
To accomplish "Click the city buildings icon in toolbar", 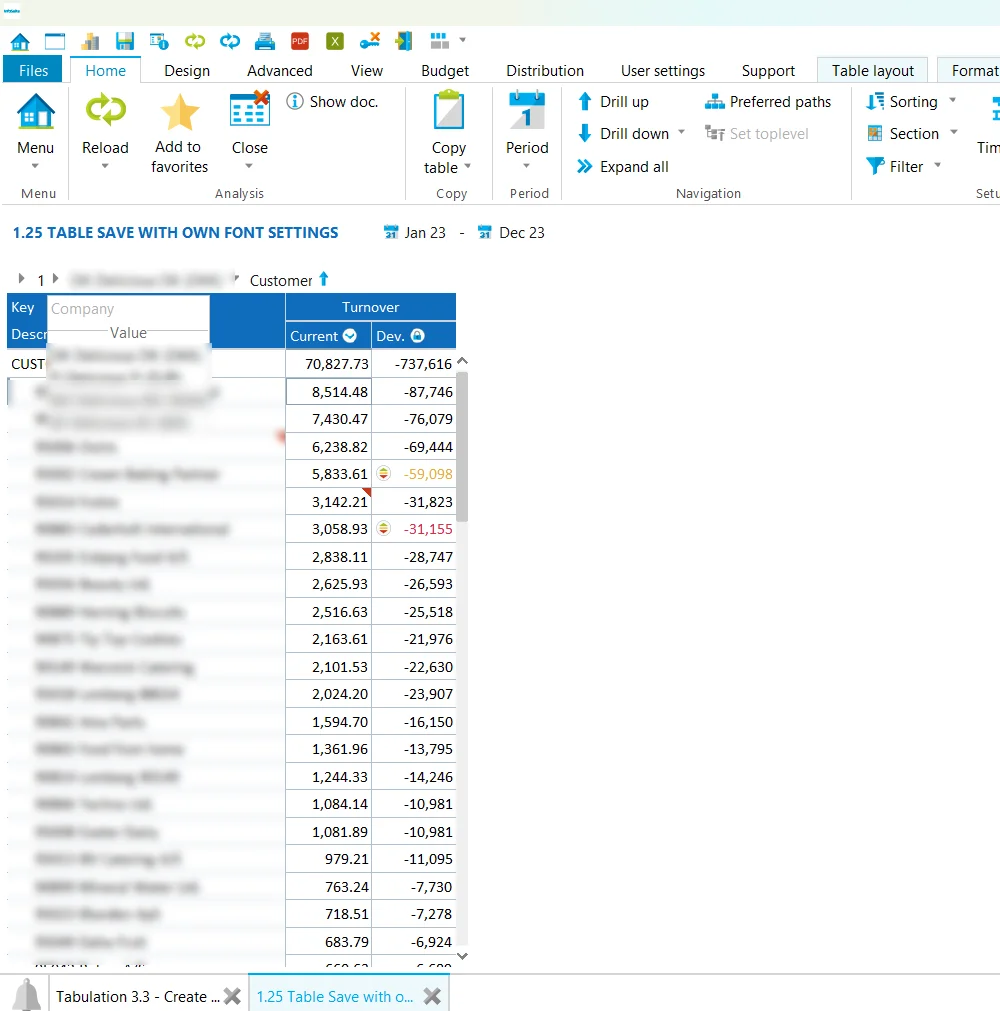I will point(90,41).
